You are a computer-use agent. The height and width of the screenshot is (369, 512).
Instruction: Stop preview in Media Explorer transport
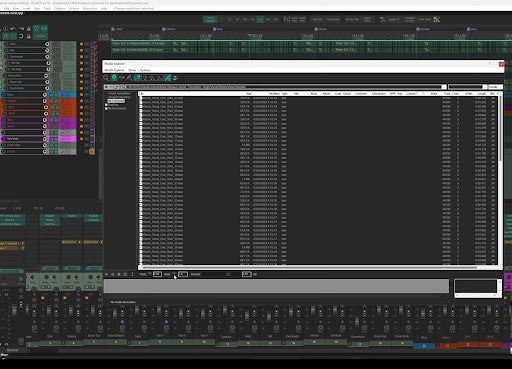pos(119,274)
